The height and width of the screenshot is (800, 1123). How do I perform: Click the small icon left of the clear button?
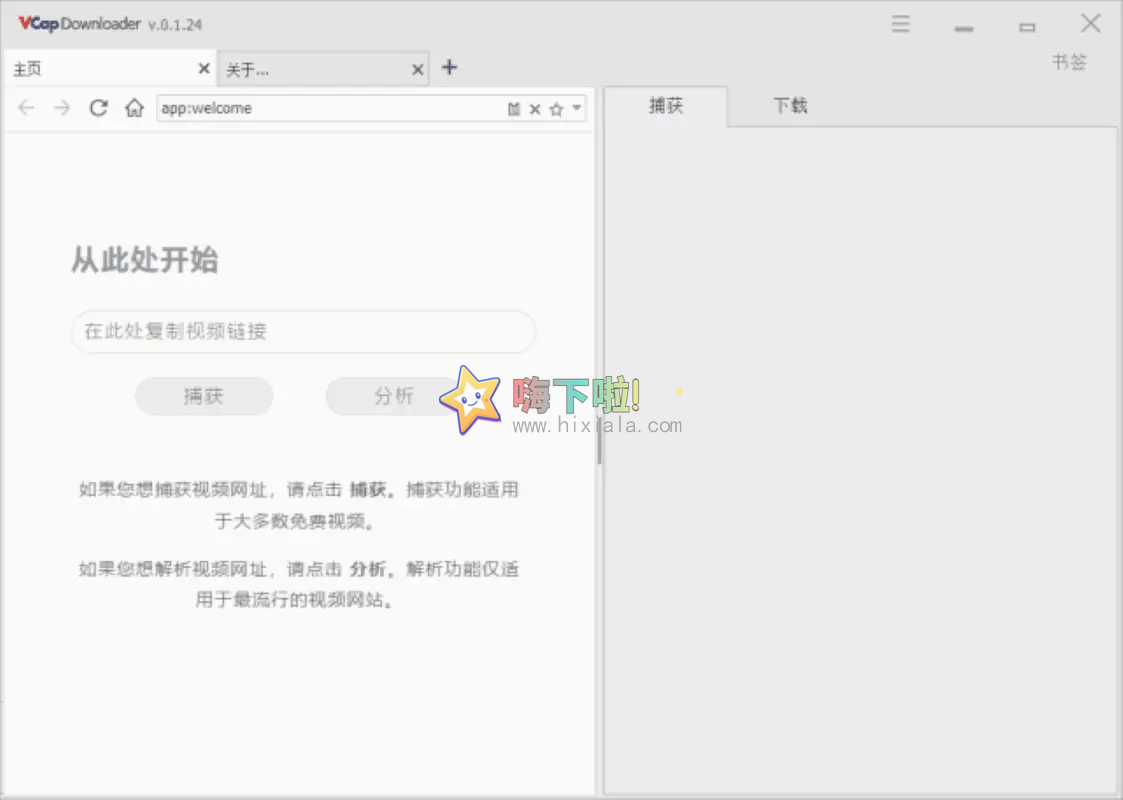tap(514, 107)
